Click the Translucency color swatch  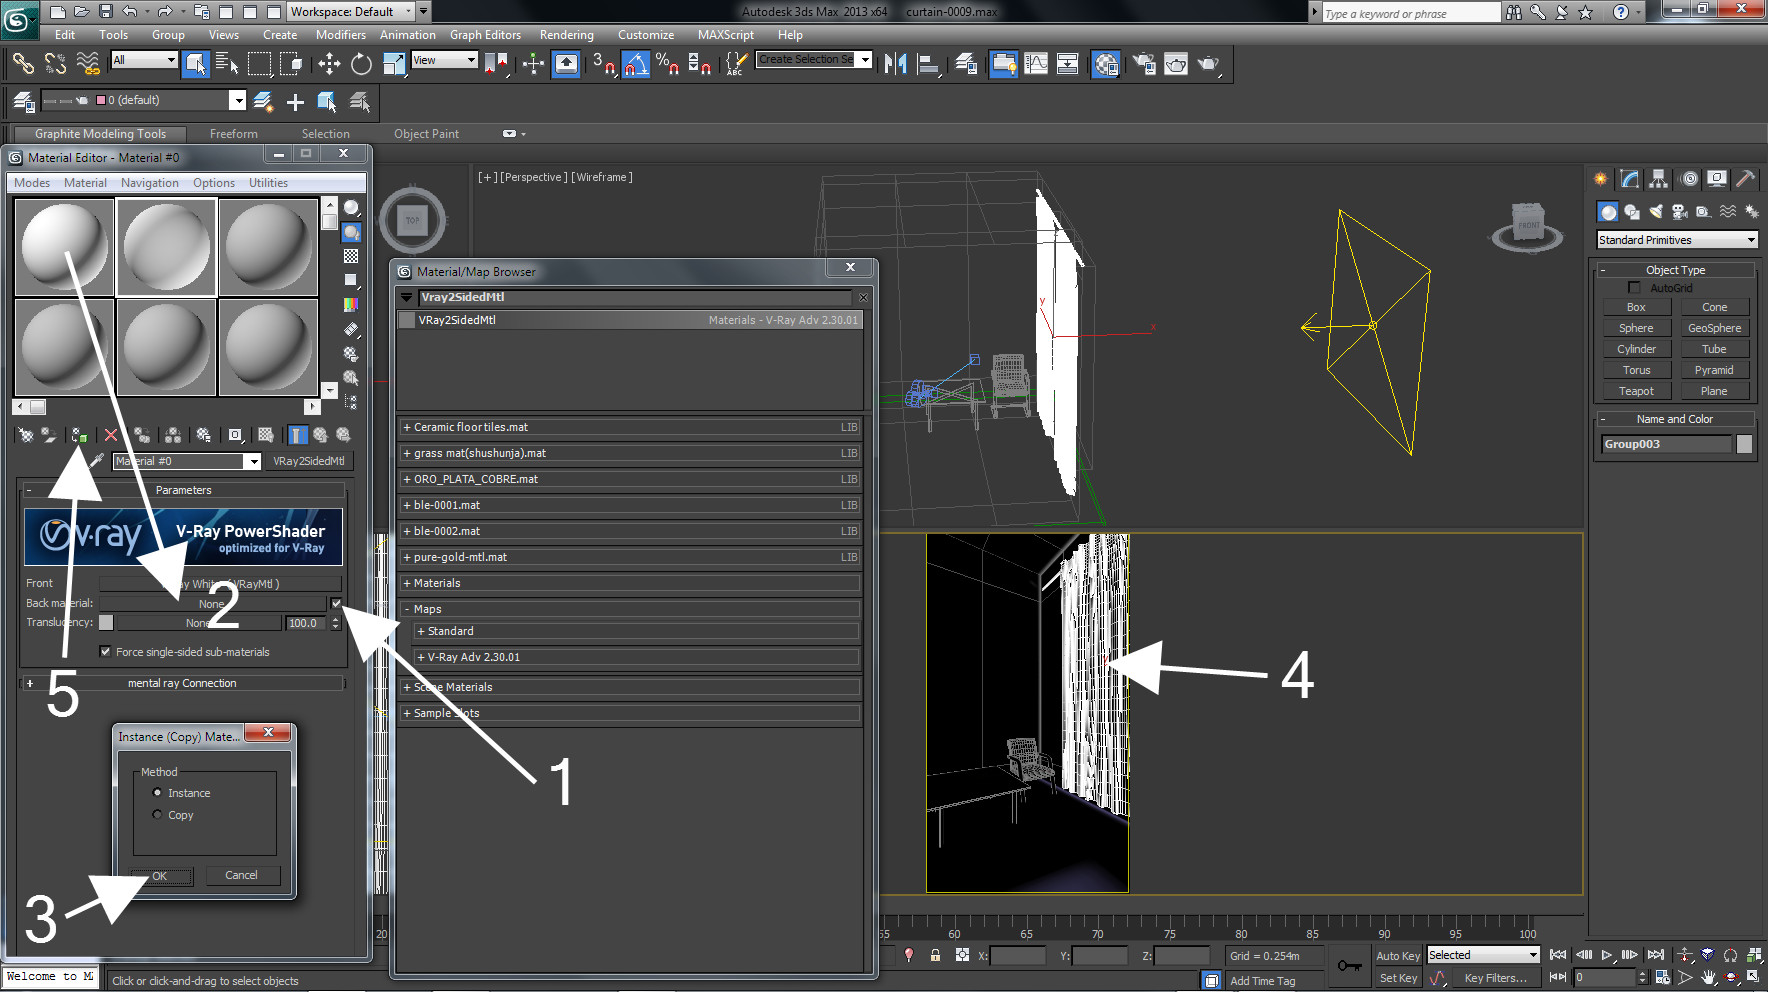[x=105, y=623]
